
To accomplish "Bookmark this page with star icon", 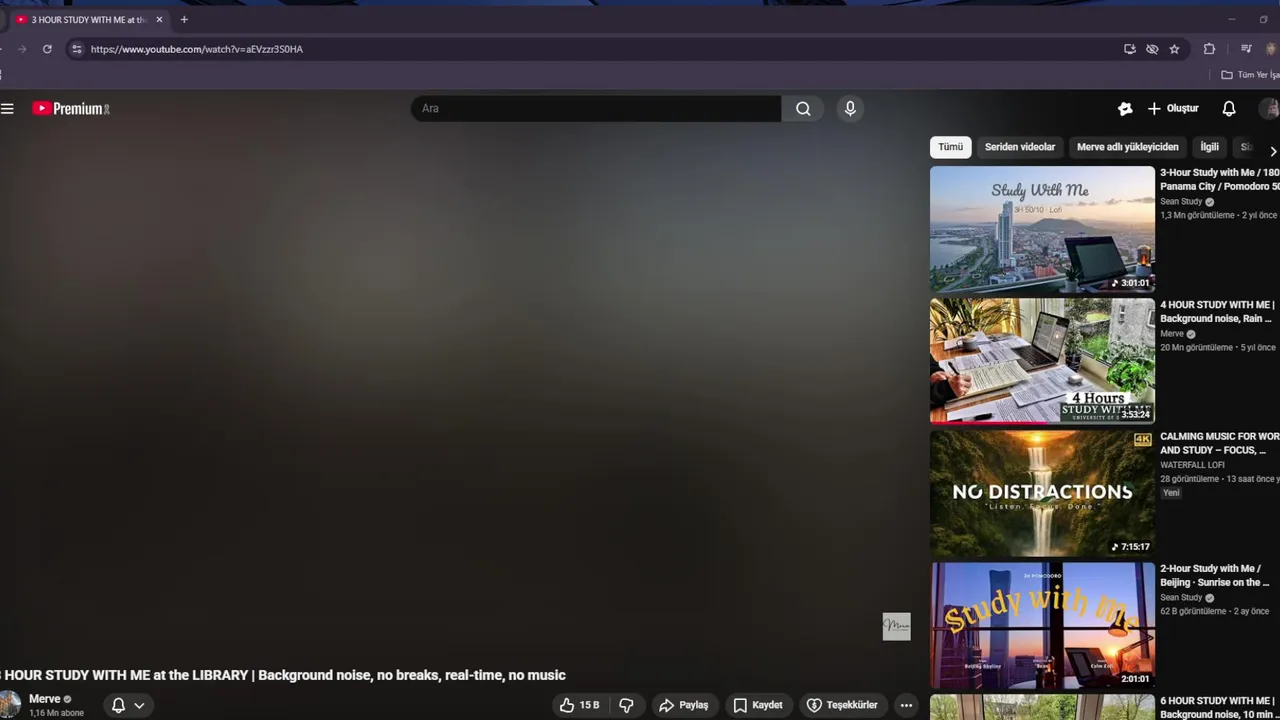I will tap(1174, 49).
